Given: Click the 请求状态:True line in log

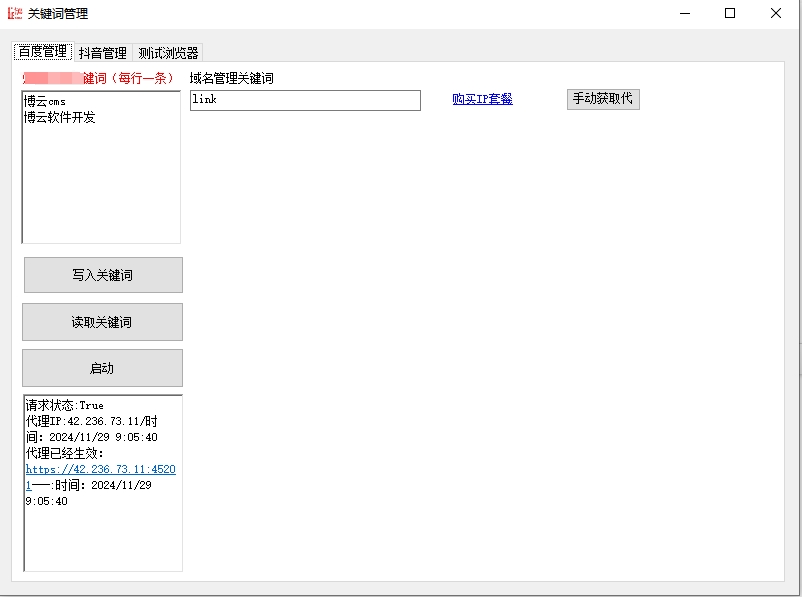Looking at the screenshot, I should (x=65, y=406).
